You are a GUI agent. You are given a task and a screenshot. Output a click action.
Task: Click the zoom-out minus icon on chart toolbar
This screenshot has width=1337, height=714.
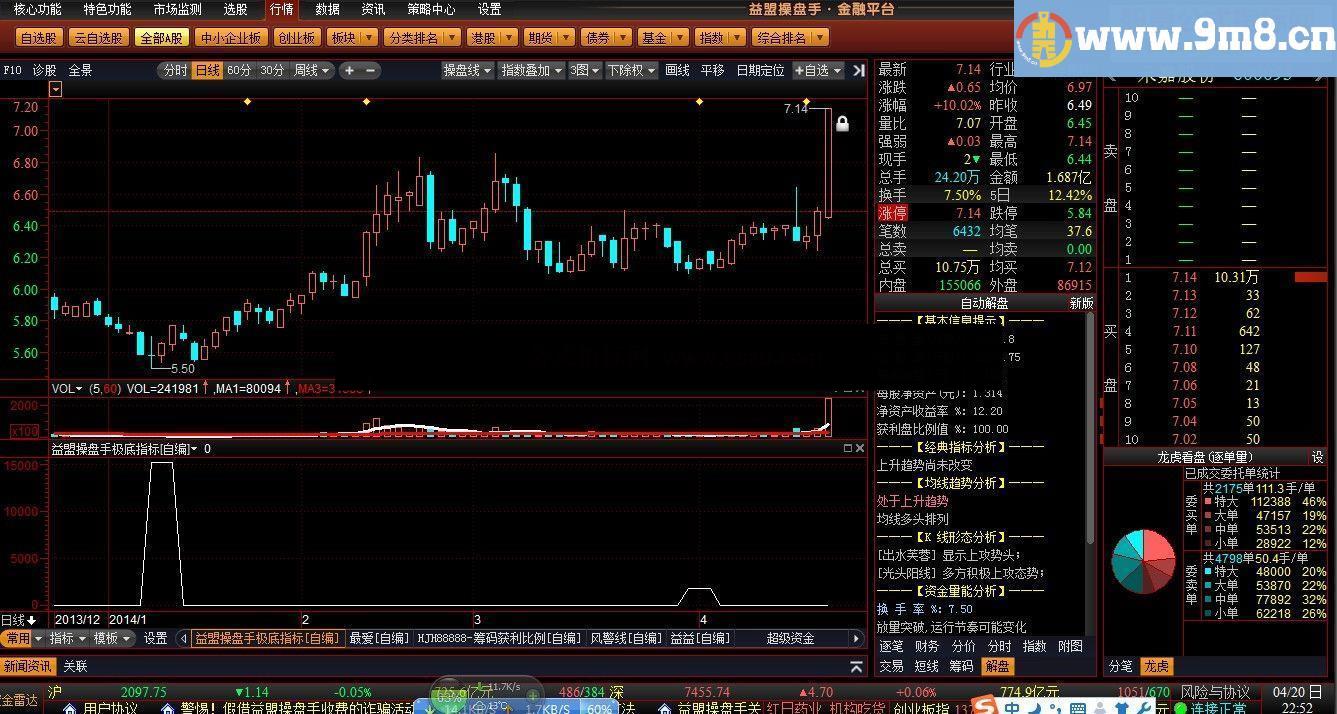point(370,71)
